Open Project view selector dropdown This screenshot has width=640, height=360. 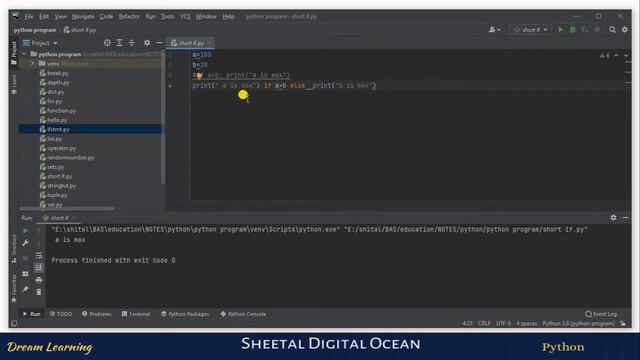[40, 43]
